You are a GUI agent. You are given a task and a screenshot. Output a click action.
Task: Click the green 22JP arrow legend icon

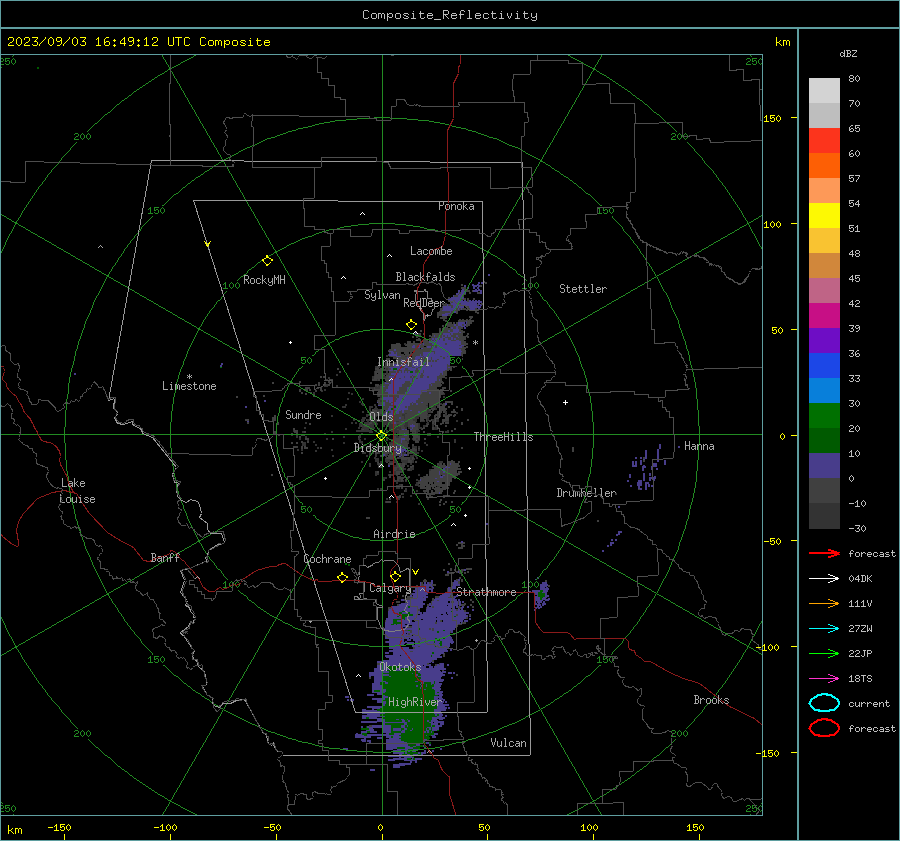click(x=824, y=653)
